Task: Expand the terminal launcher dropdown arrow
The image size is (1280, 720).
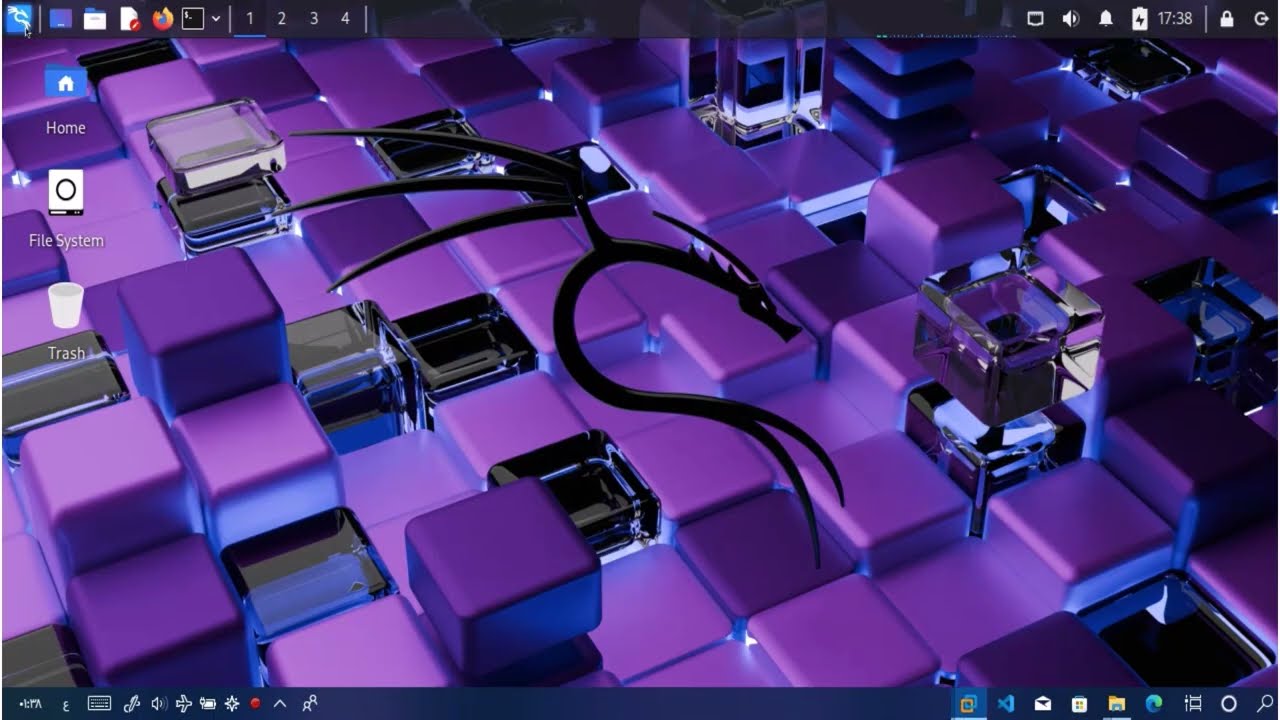Action: click(216, 18)
